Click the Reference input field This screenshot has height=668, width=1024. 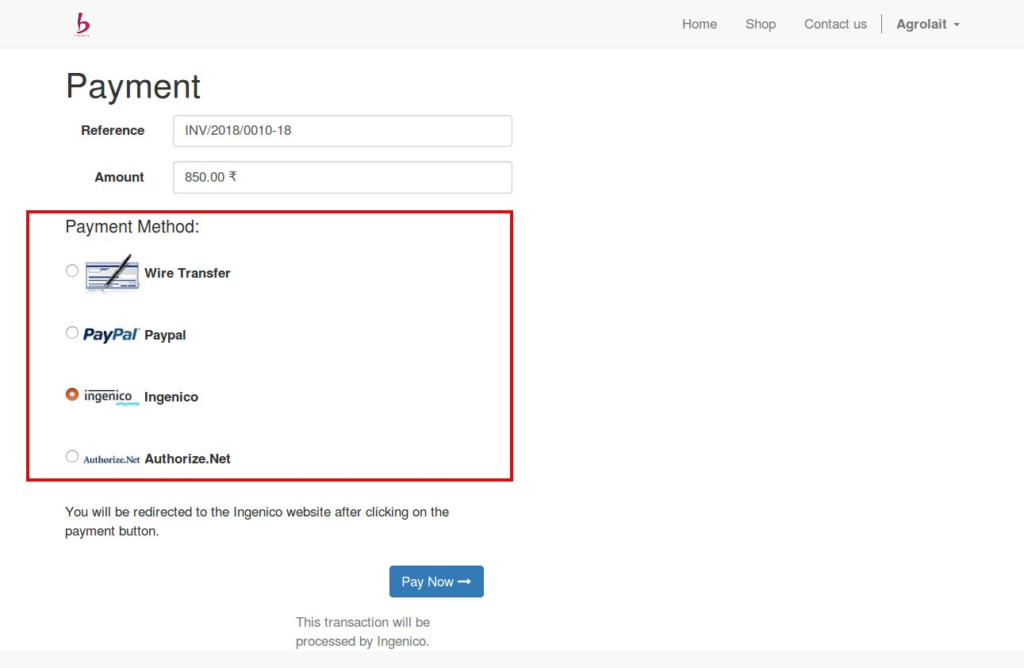[342, 131]
